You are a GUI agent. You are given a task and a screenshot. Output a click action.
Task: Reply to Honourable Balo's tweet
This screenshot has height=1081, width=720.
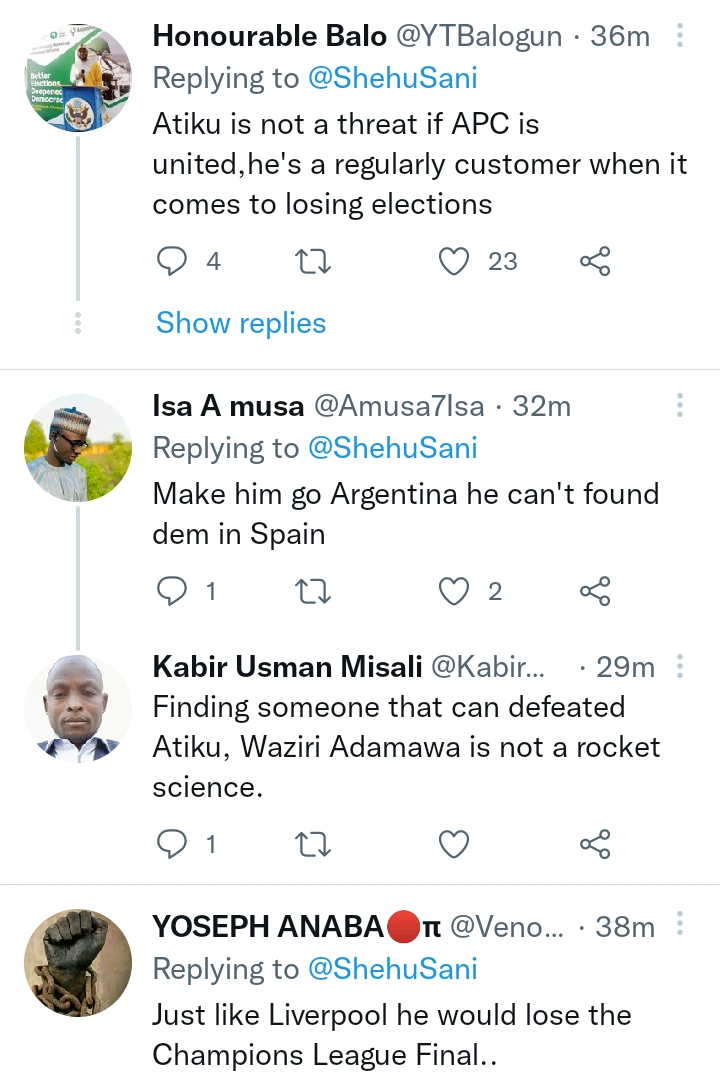[x=173, y=262]
